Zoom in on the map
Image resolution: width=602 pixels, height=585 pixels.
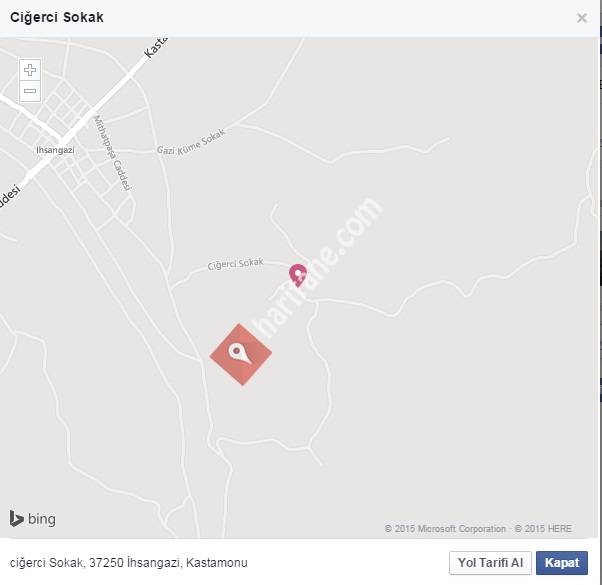pyautogui.click(x=30, y=70)
